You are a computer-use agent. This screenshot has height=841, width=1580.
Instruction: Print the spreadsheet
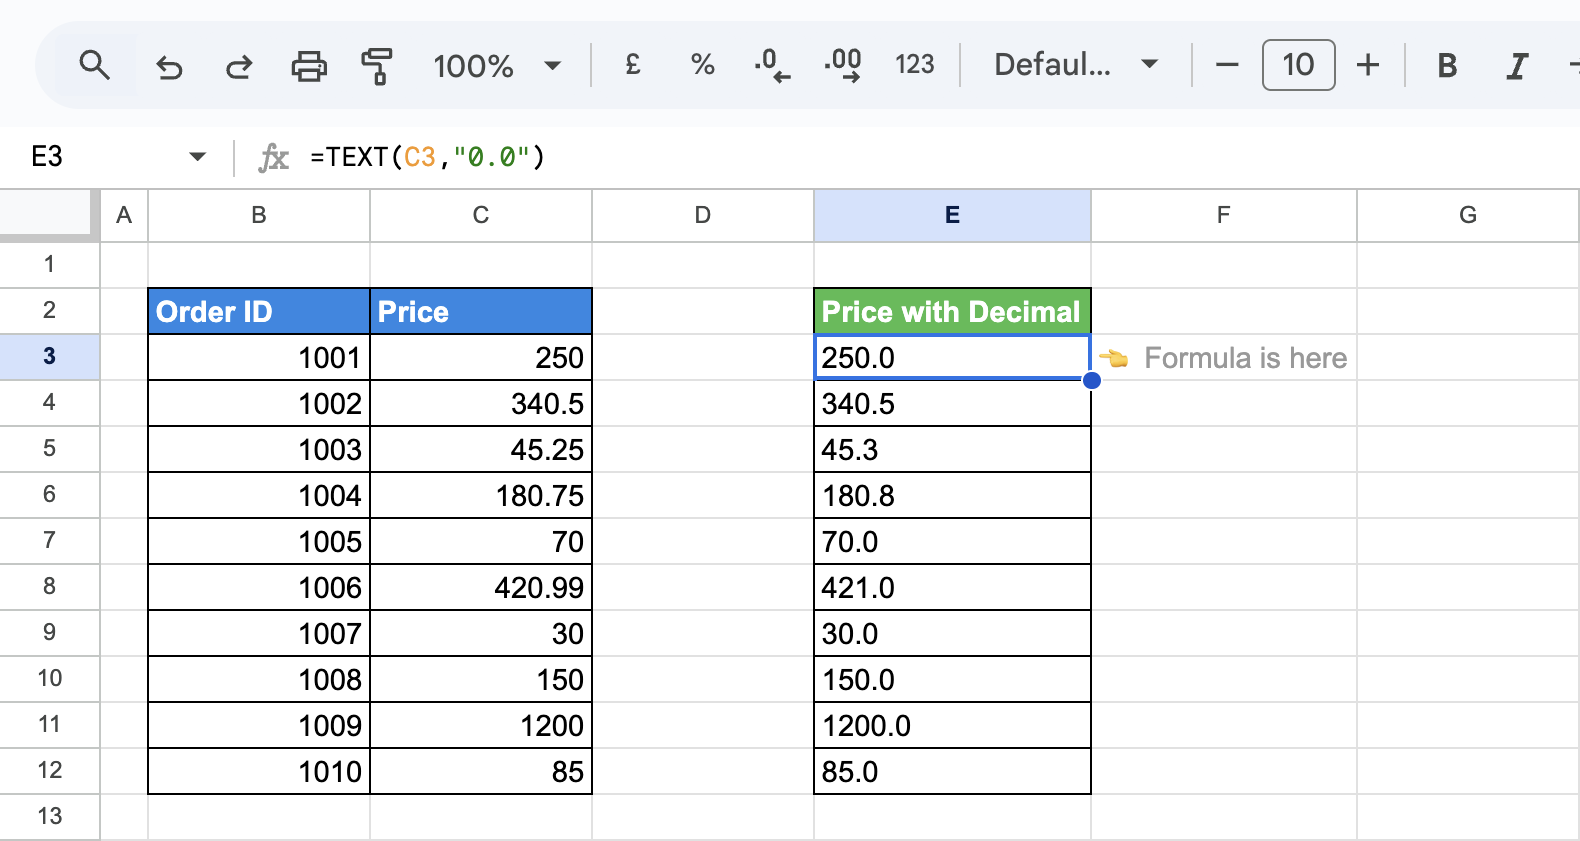309,67
